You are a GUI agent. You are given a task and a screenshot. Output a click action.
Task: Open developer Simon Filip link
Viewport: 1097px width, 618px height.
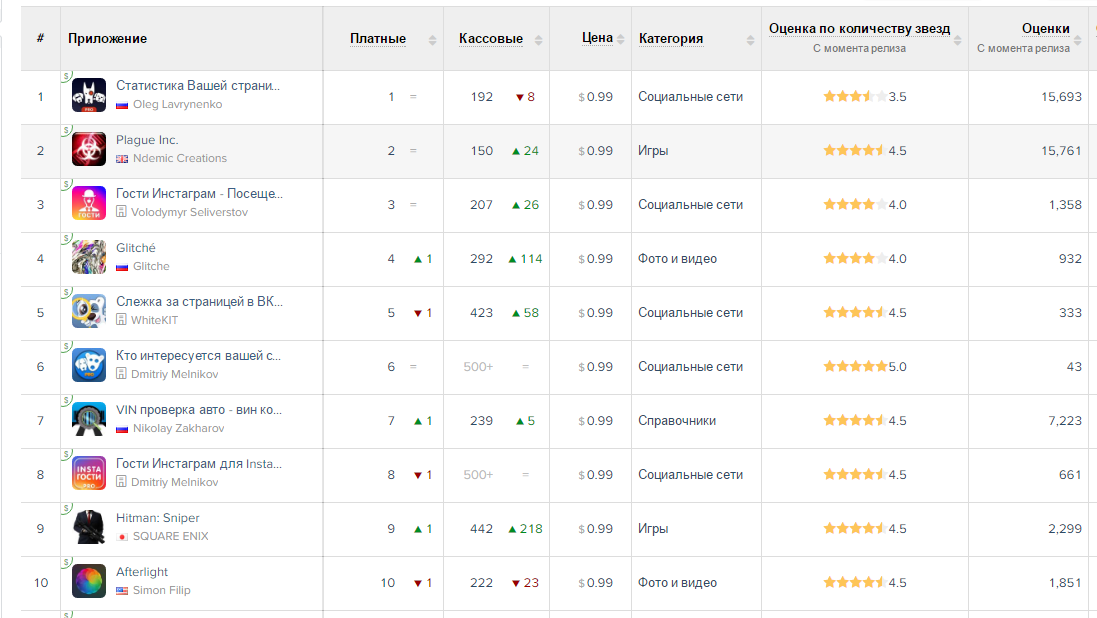(162, 590)
